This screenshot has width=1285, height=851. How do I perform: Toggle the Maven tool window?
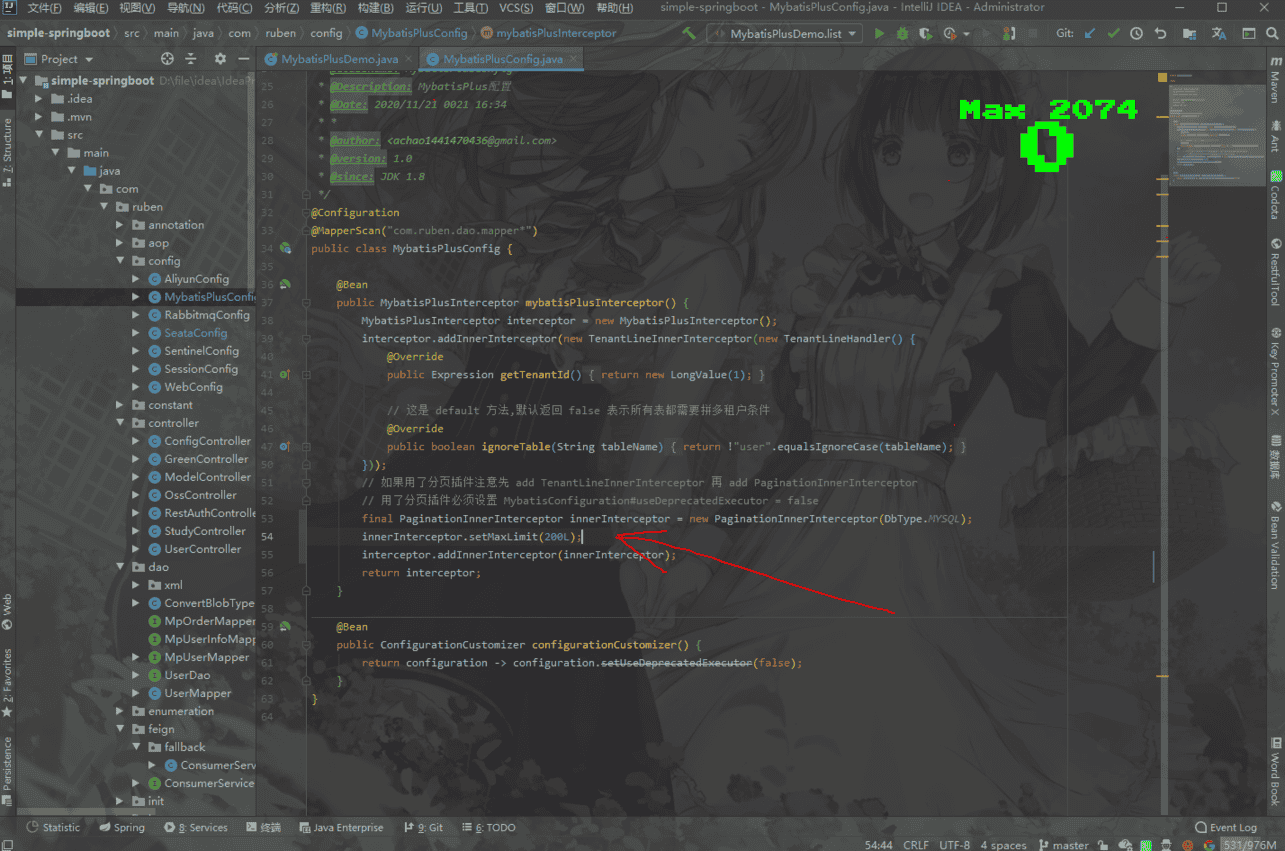pos(1275,87)
